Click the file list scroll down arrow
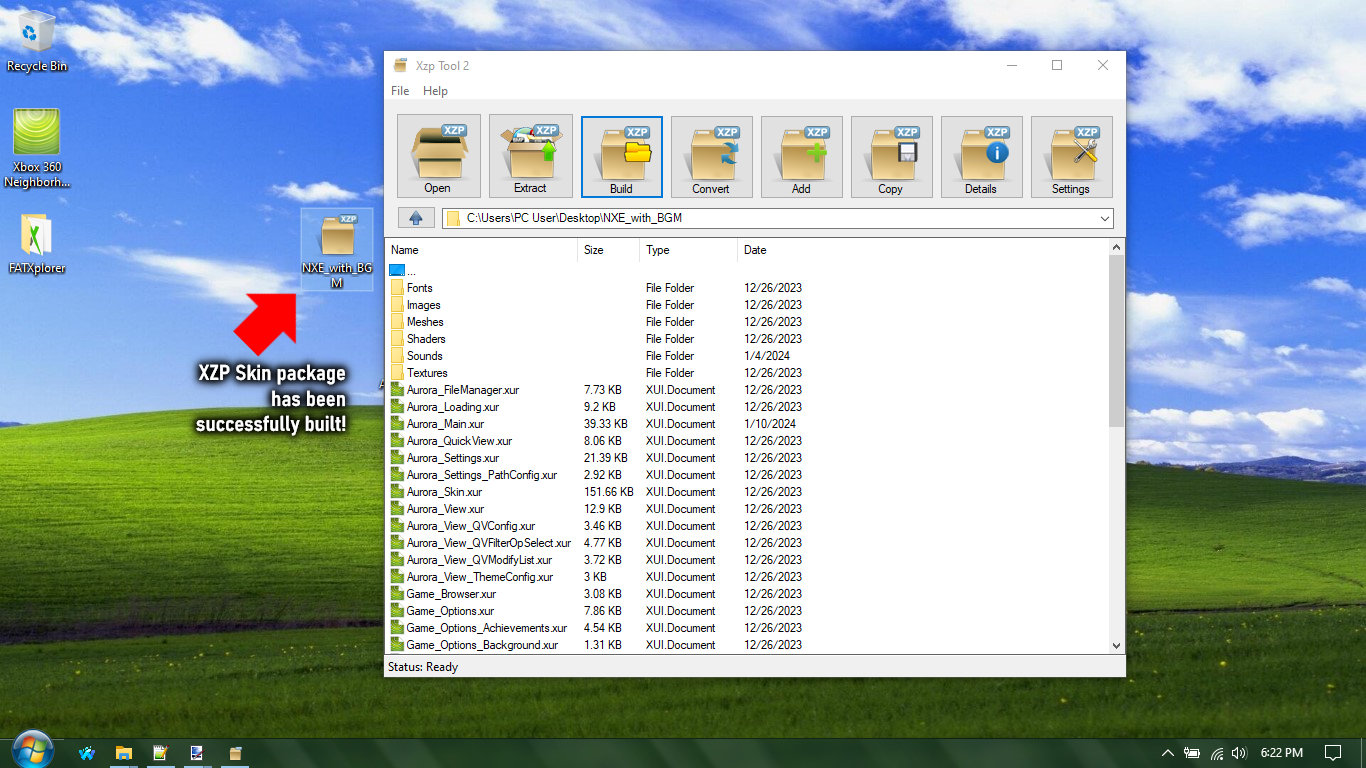 point(1117,646)
